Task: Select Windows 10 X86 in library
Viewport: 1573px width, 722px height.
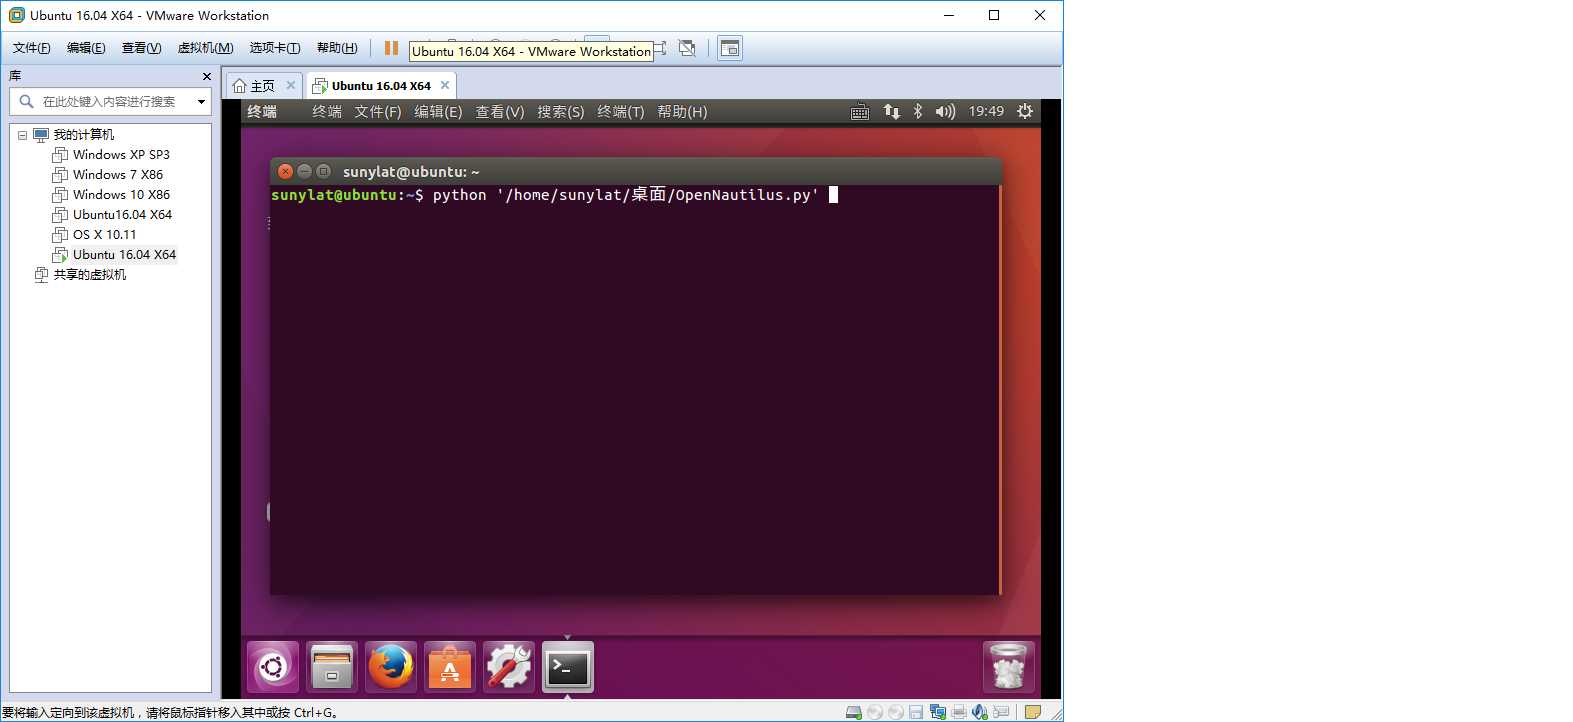Action: 121,195
